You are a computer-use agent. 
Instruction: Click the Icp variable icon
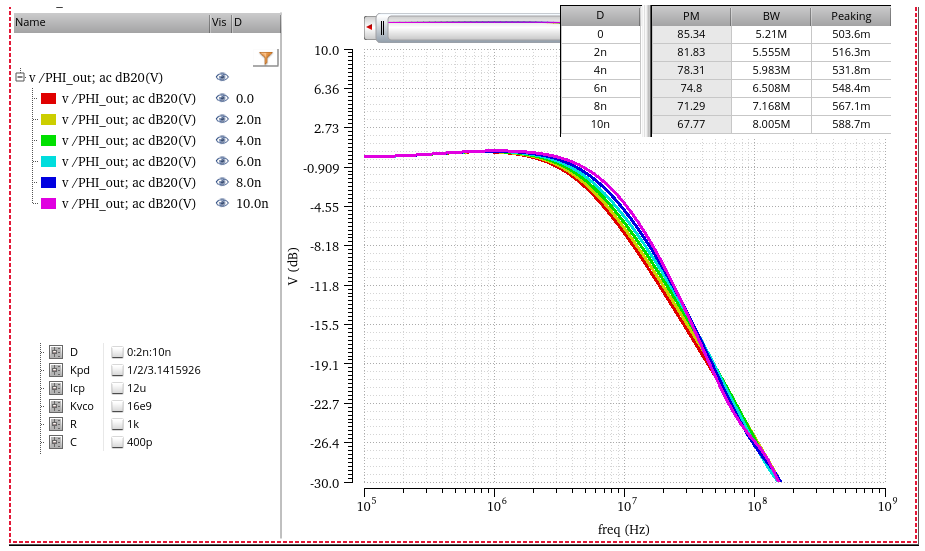(56, 388)
